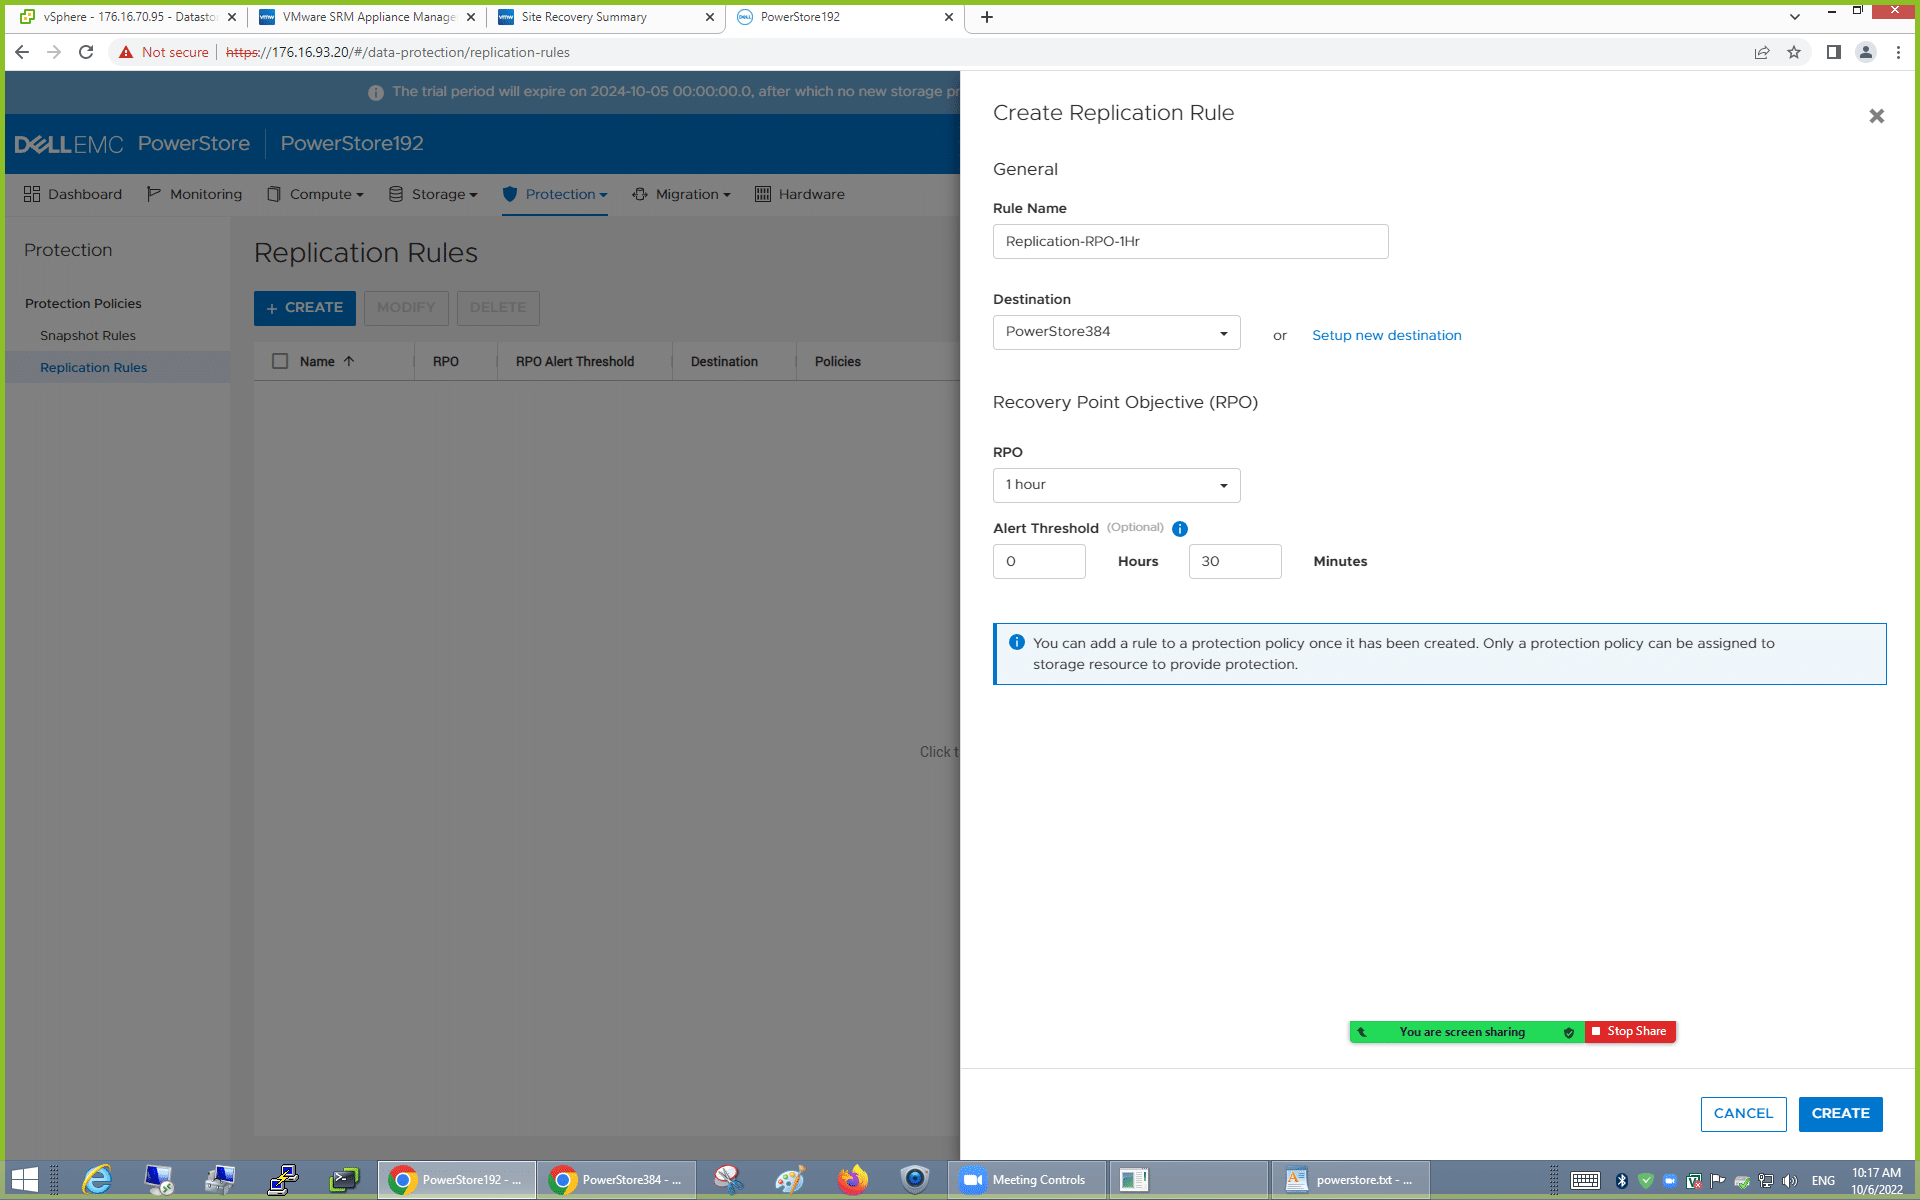Screen dimensions: 1920x1200
Task: Click the ENG language indicator
Action: pos(1823,1181)
